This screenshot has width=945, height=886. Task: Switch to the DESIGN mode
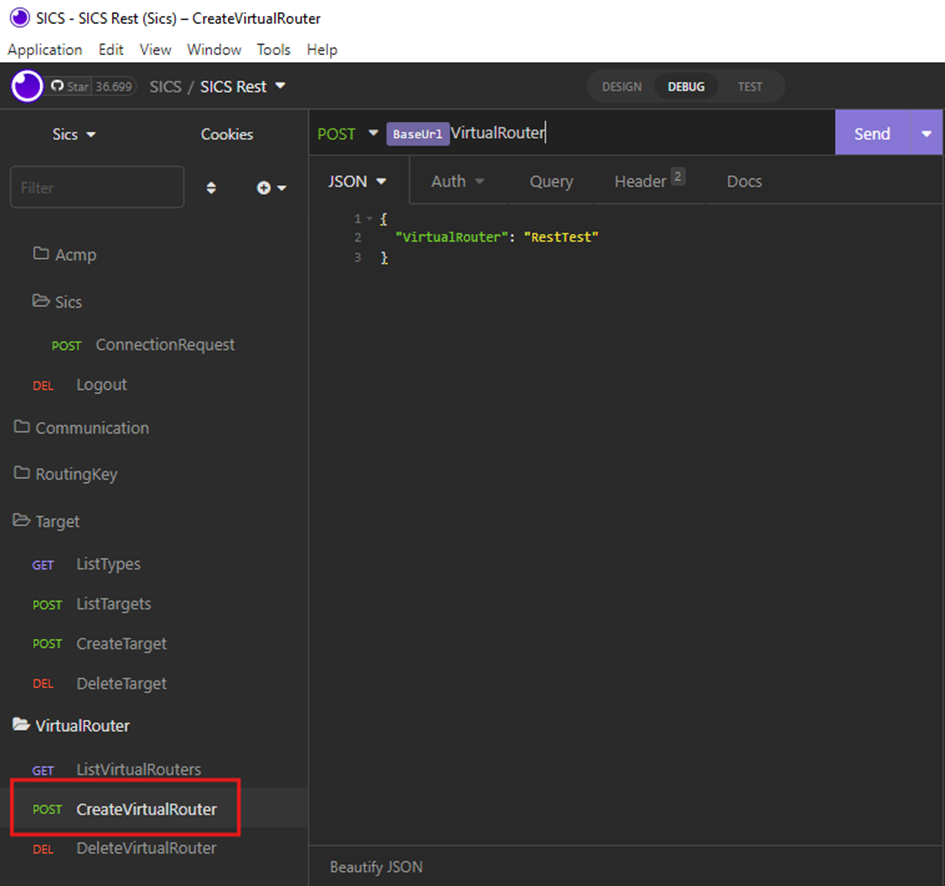[x=621, y=87]
